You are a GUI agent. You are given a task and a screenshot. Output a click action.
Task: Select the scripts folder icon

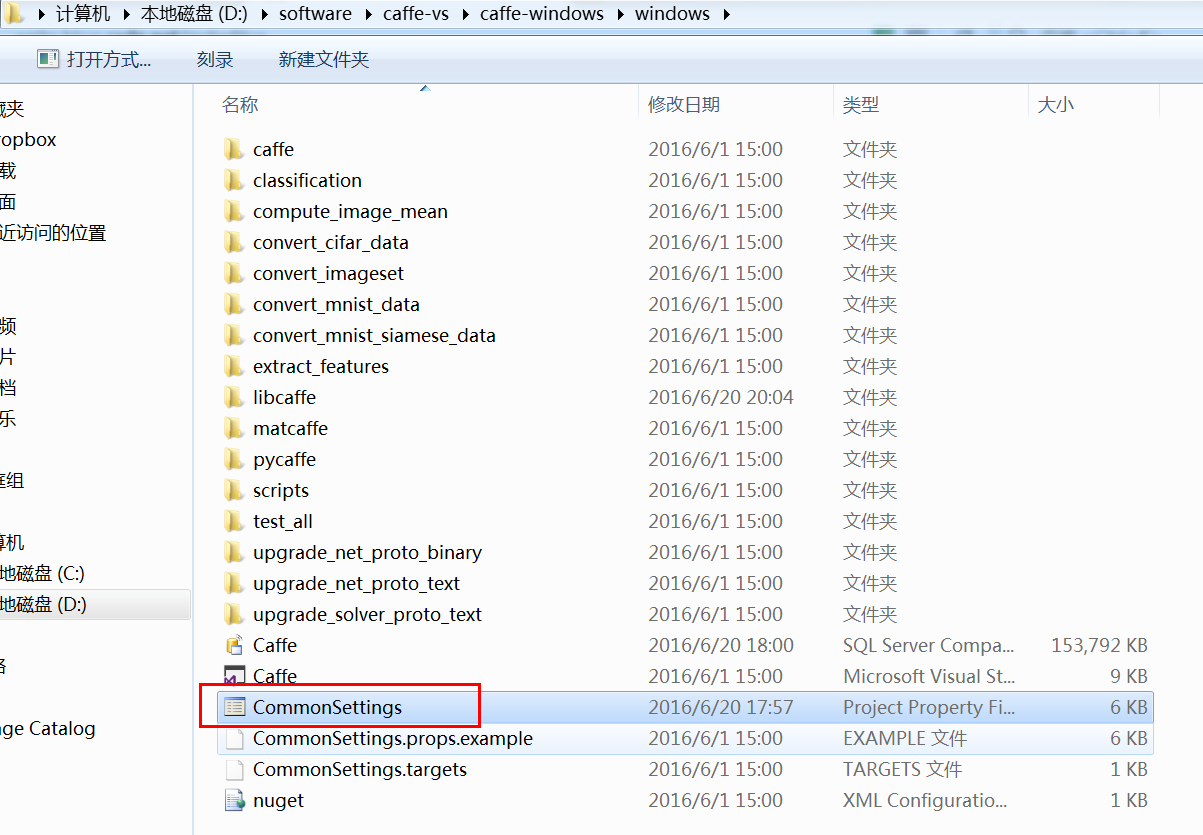click(x=234, y=490)
